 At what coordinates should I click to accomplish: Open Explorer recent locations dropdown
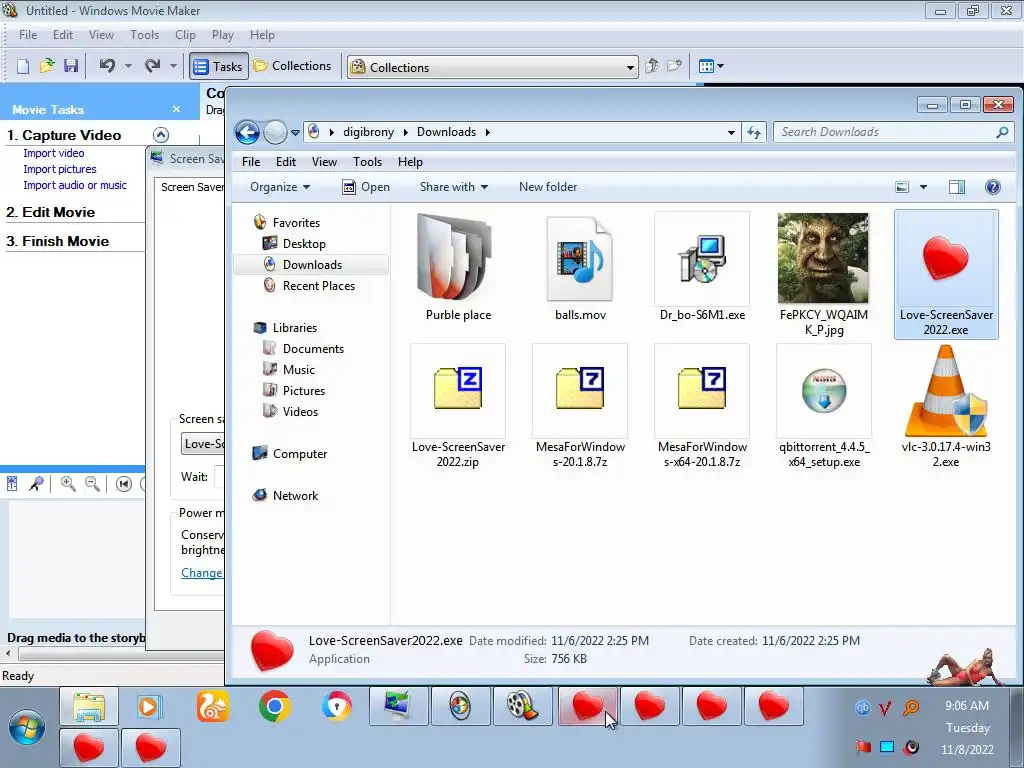click(295, 133)
